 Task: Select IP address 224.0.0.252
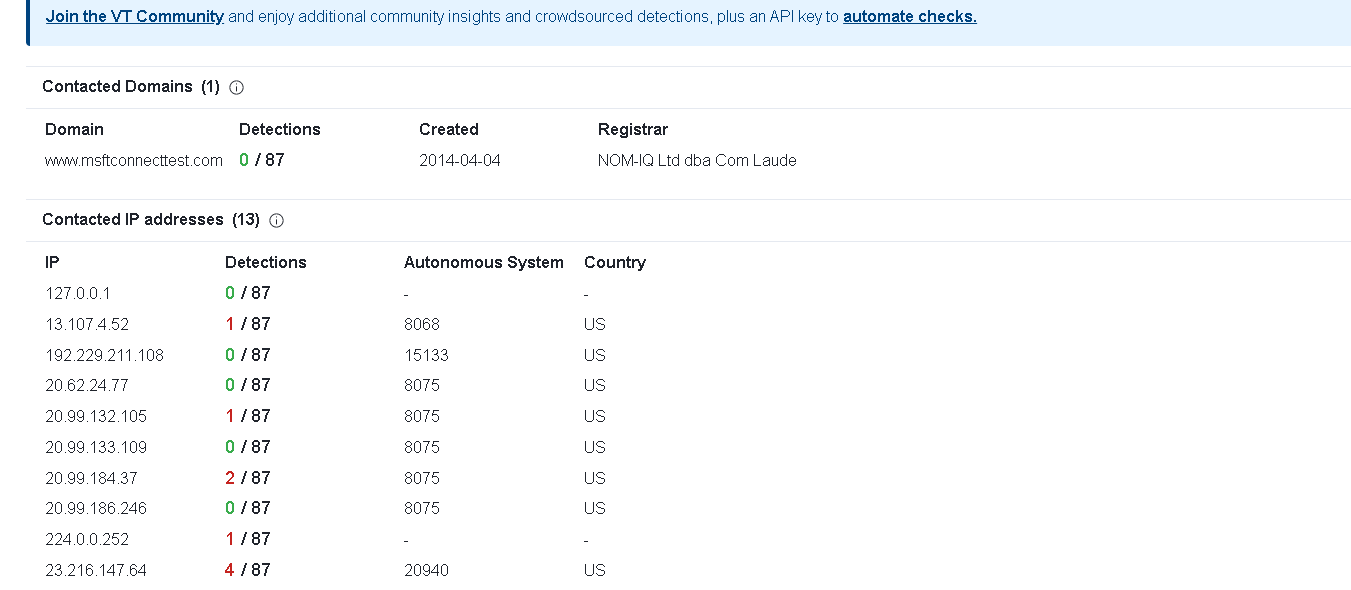pos(87,540)
